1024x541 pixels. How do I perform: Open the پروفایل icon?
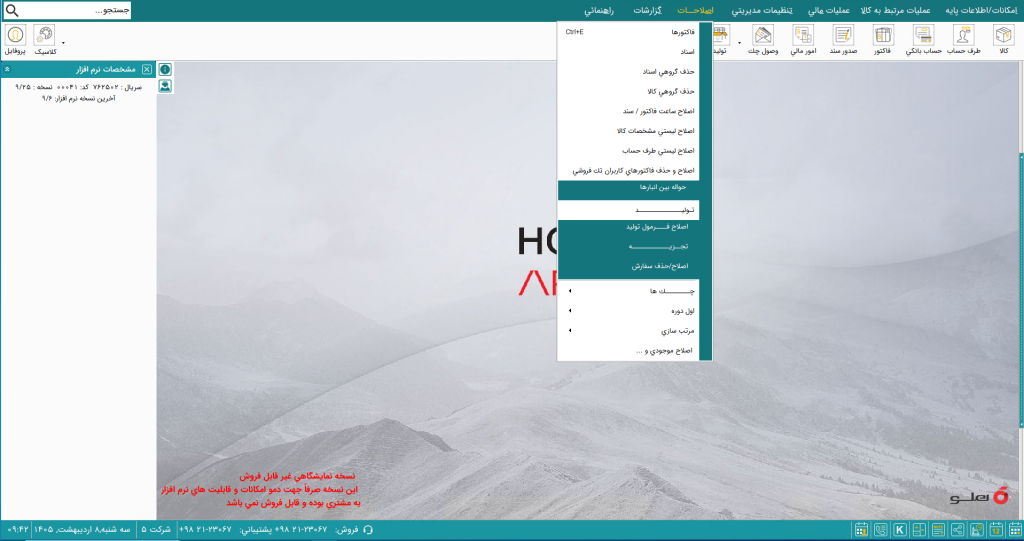(x=15, y=41)
